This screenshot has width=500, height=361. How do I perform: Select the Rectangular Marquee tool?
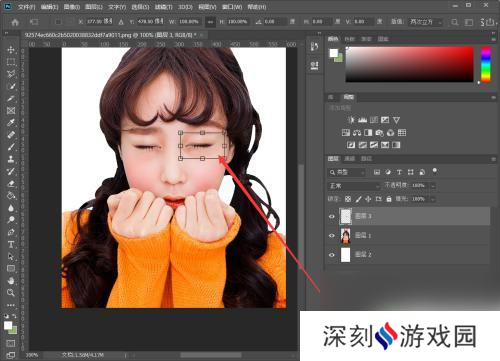click(x=11, y=62)
